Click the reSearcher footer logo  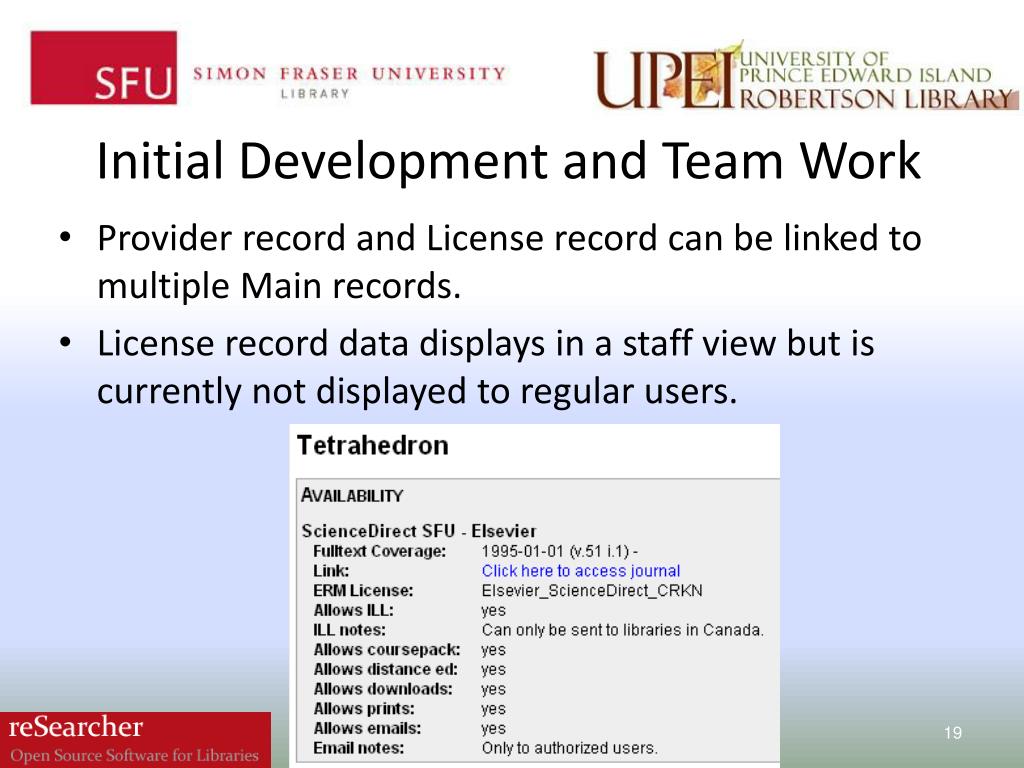(135, 740)
